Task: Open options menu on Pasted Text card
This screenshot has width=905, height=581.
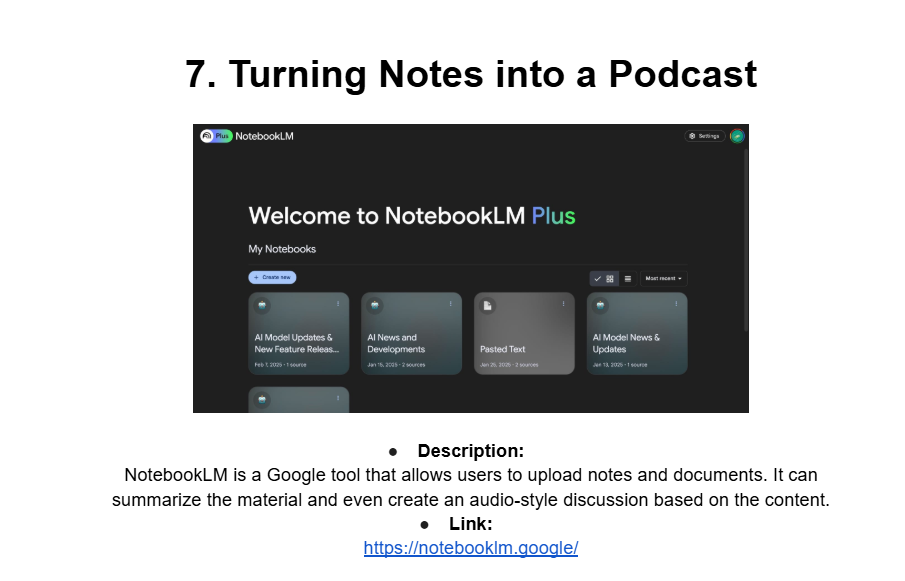Action: [x=563, y=304]
